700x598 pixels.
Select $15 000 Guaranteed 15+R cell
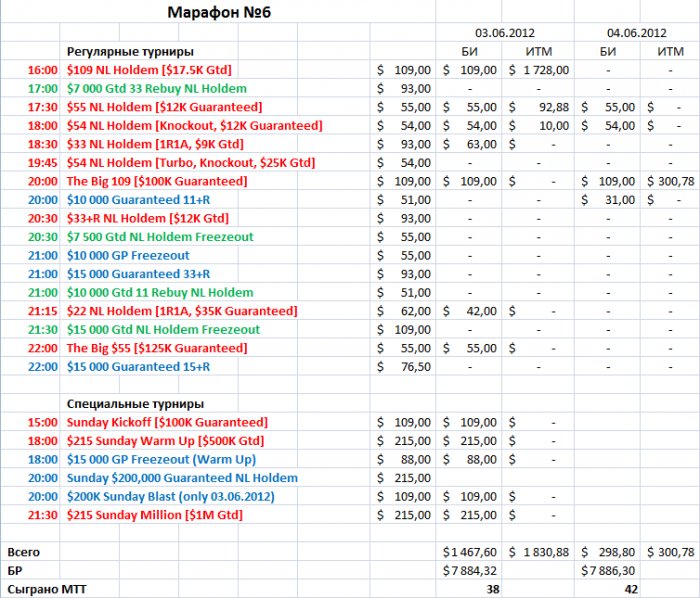click(138, 367)
